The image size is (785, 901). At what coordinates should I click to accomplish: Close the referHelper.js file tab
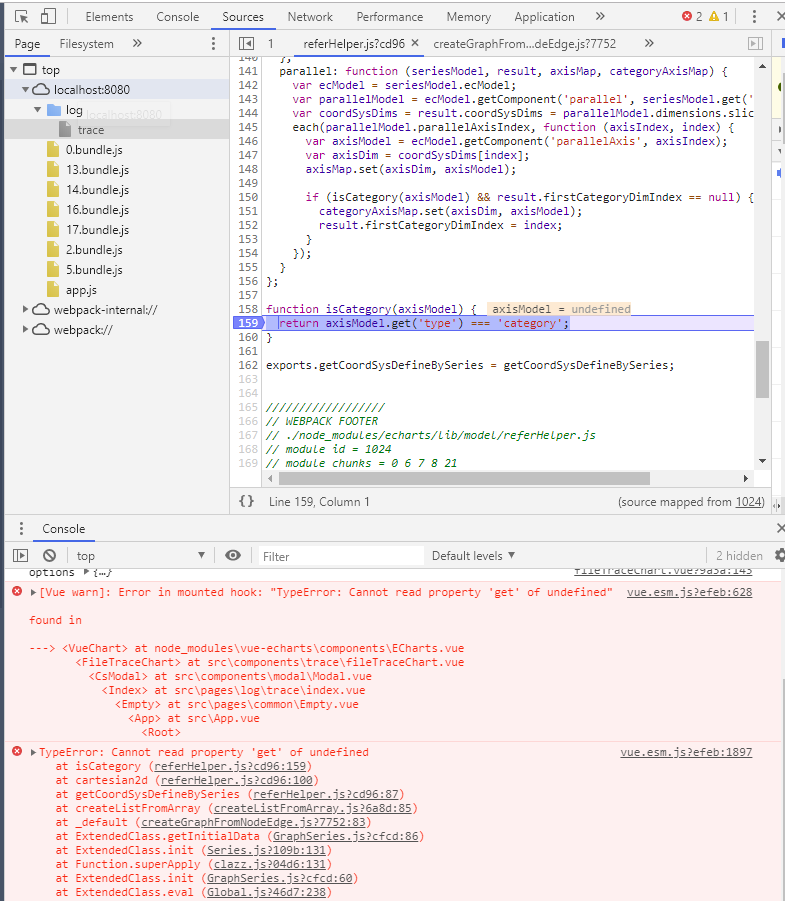pos(414,44)
